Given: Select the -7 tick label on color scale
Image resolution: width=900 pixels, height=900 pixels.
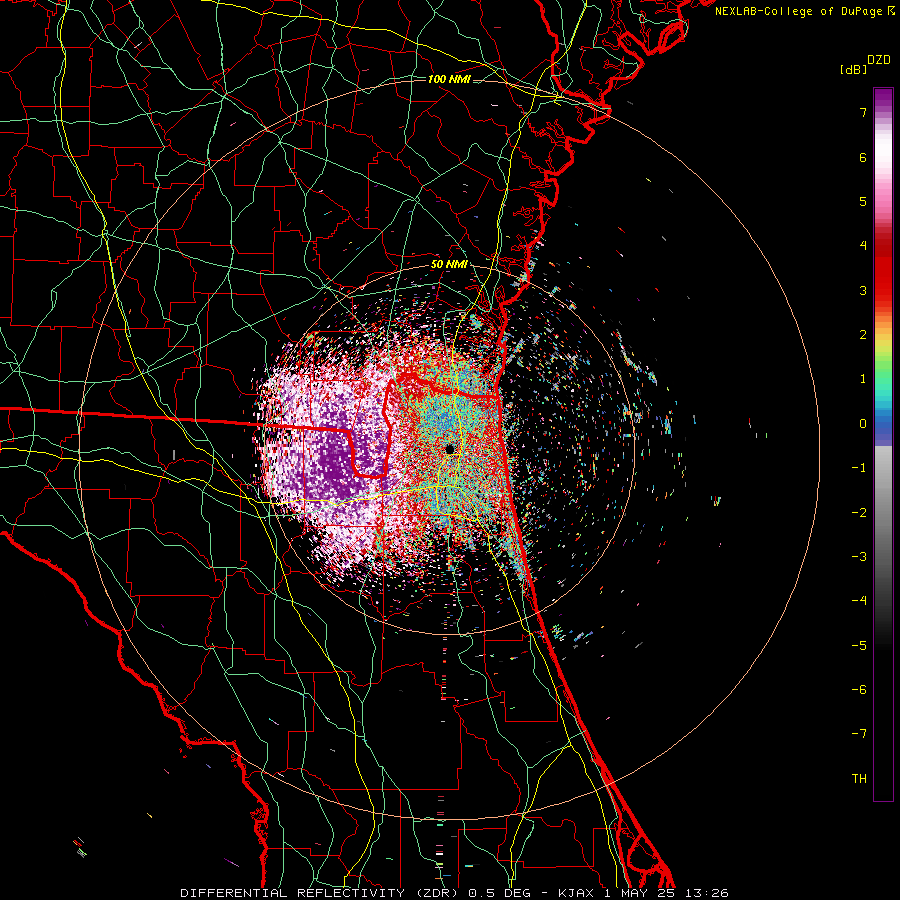Looking at the screenshot, I should pos(859,734).
